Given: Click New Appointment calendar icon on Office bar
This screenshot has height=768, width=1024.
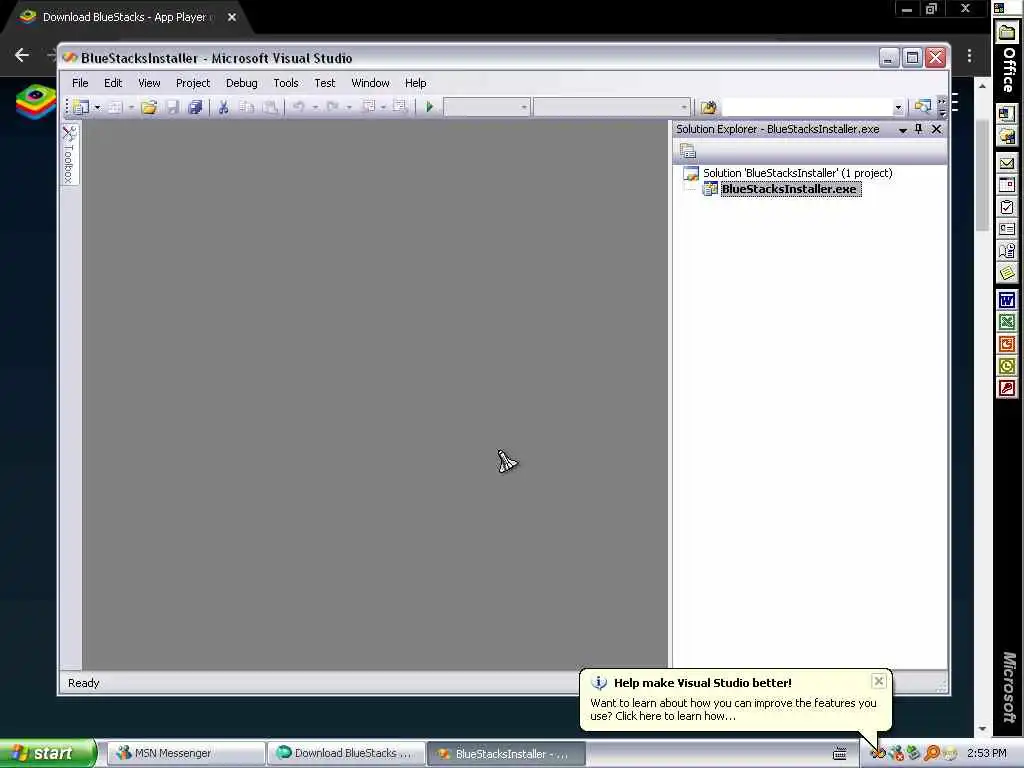Looking at the screenshot, I should (1006, 185).
